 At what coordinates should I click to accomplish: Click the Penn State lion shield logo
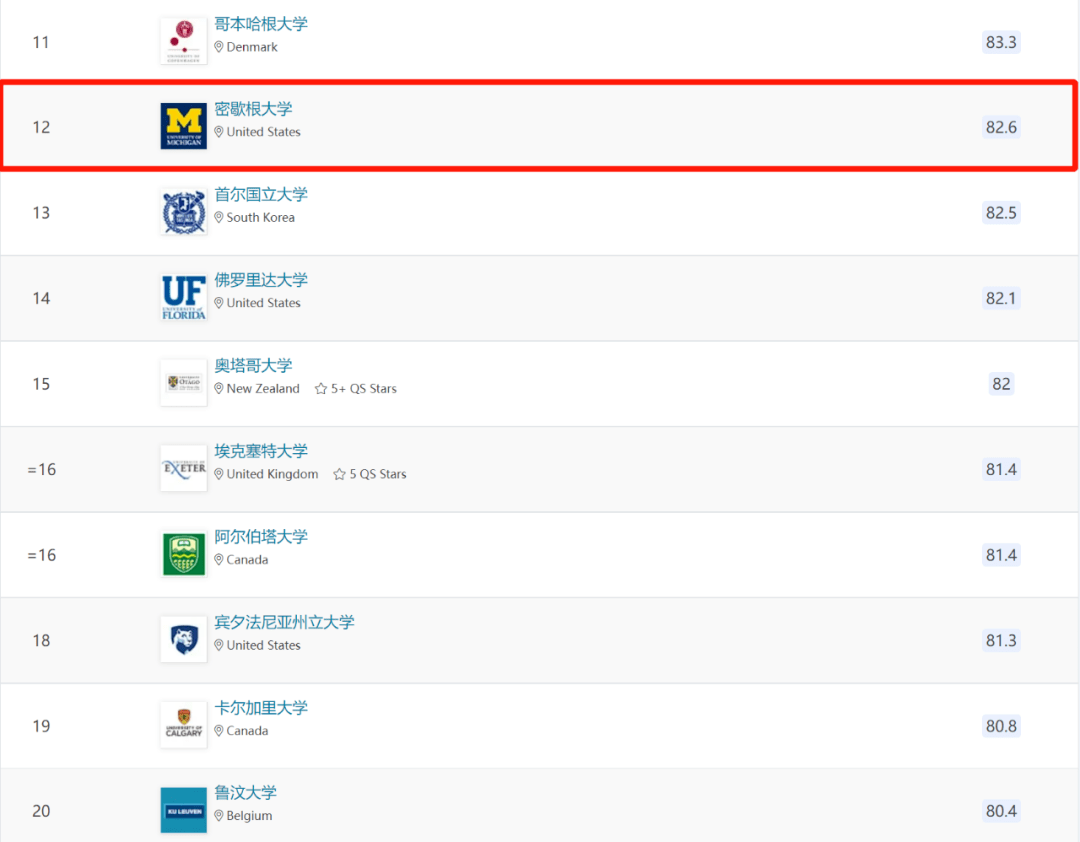184,639
